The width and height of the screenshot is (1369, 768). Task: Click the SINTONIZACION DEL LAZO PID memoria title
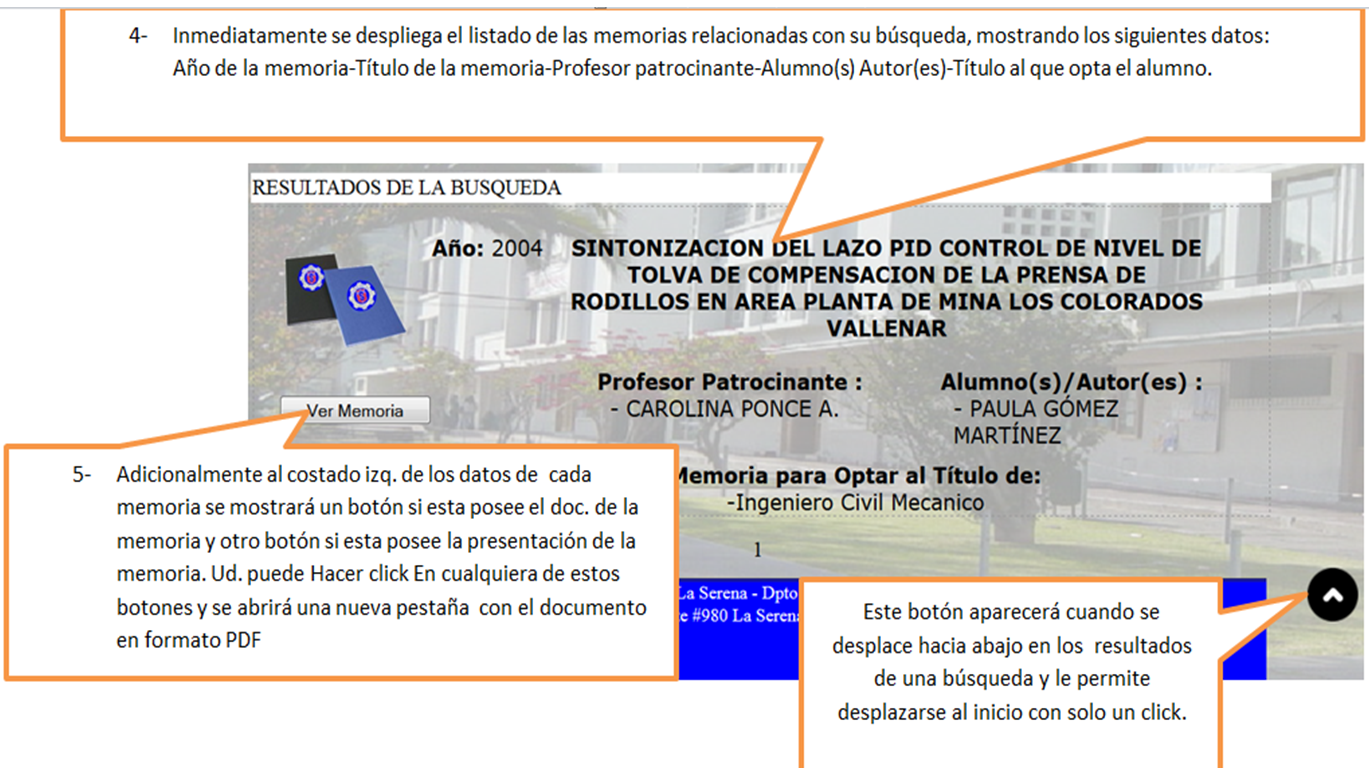pos(886,288)
